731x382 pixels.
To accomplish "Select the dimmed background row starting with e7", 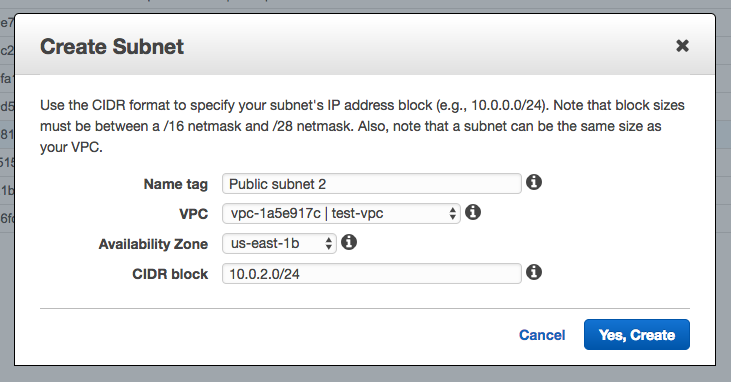I will [7, 22].
